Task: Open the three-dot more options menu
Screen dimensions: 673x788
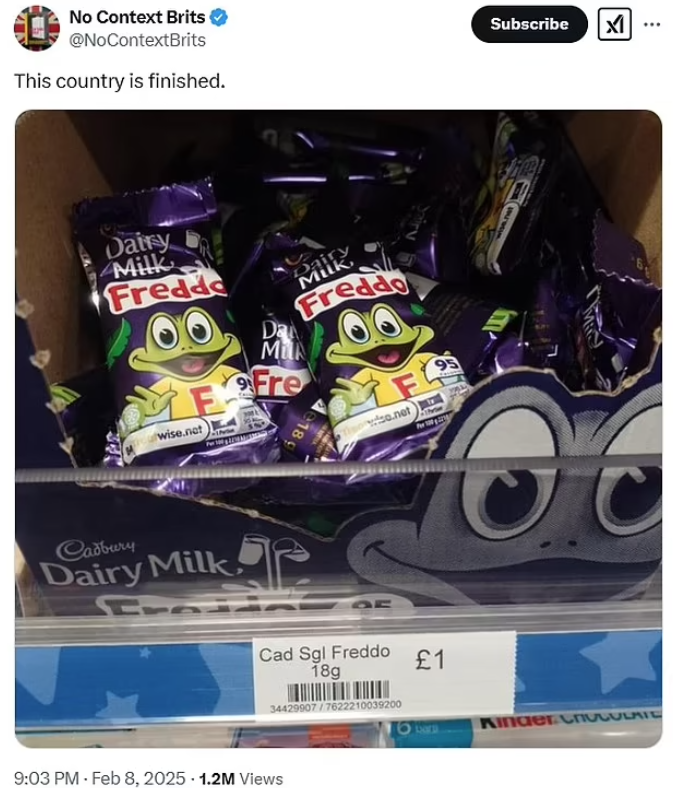Action: (652, 24)
